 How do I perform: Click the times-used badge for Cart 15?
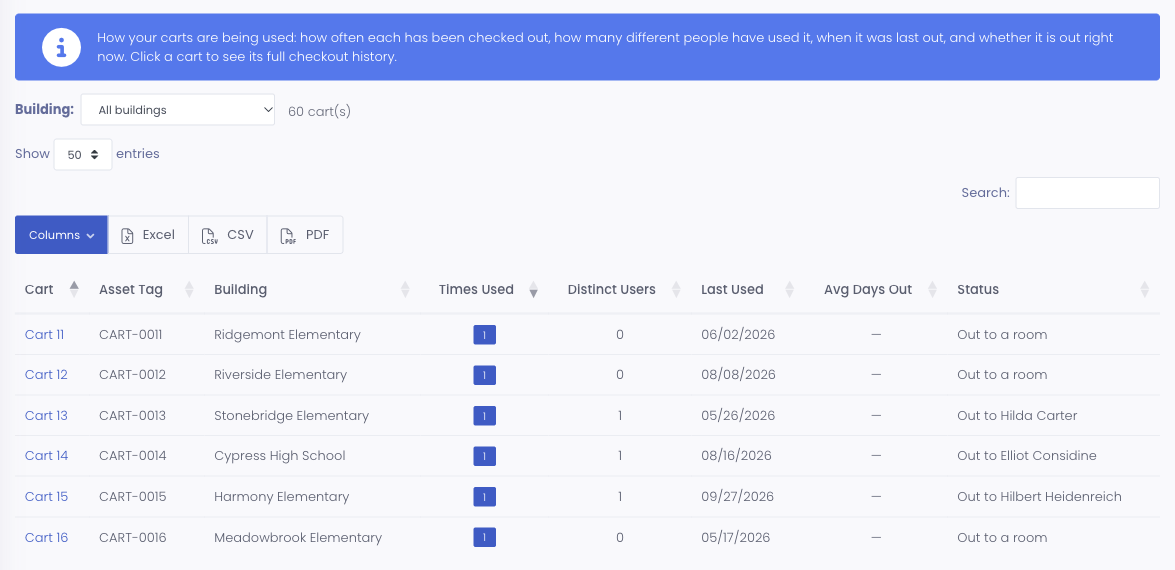click(x=484, y=497)
